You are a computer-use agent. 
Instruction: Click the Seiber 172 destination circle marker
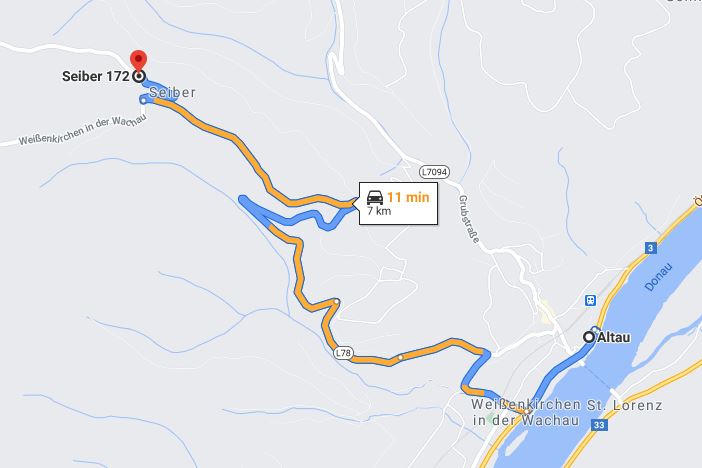pyautogui.click(x=139, y=77)
